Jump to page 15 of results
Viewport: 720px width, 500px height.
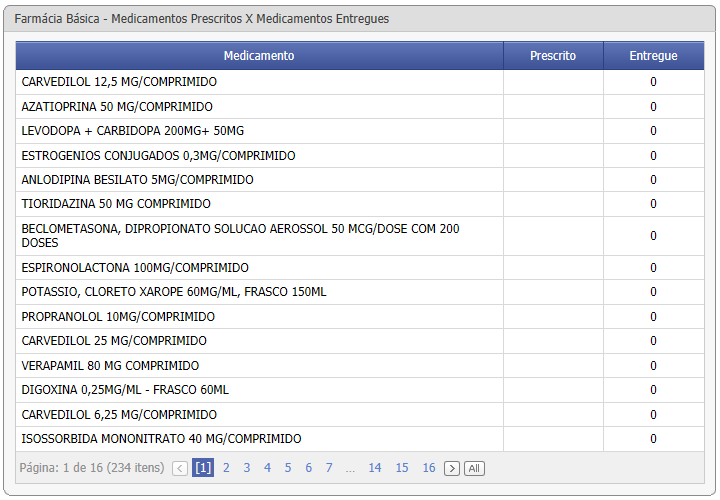pos(402,468)
